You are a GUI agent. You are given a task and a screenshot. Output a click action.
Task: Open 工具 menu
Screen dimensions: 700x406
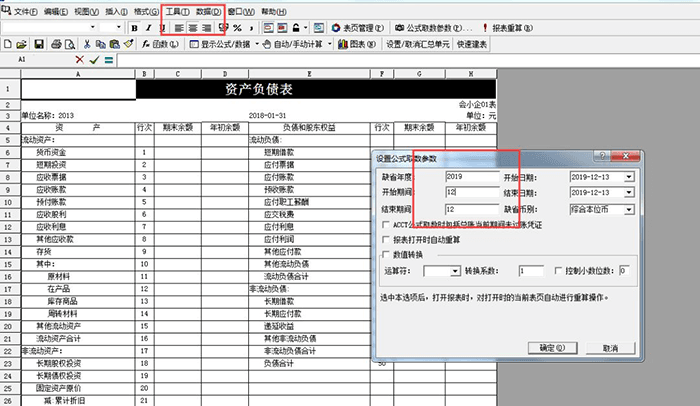click(x=177, y=12)
